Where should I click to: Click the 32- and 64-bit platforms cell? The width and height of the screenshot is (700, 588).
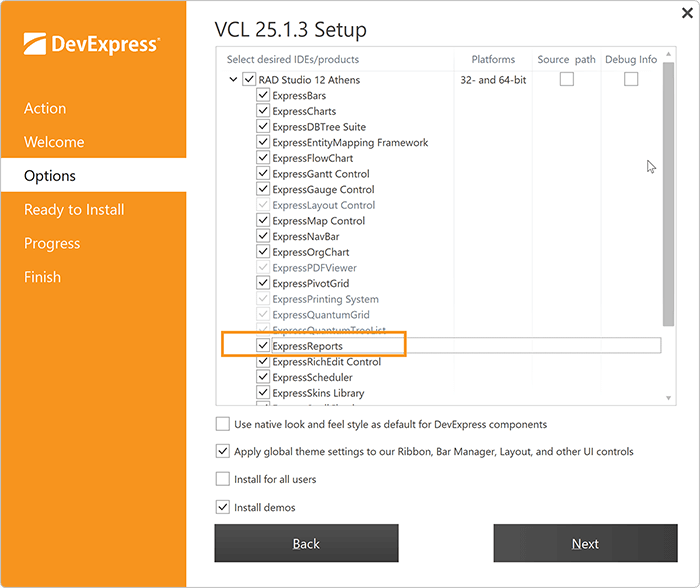(493, 80)
